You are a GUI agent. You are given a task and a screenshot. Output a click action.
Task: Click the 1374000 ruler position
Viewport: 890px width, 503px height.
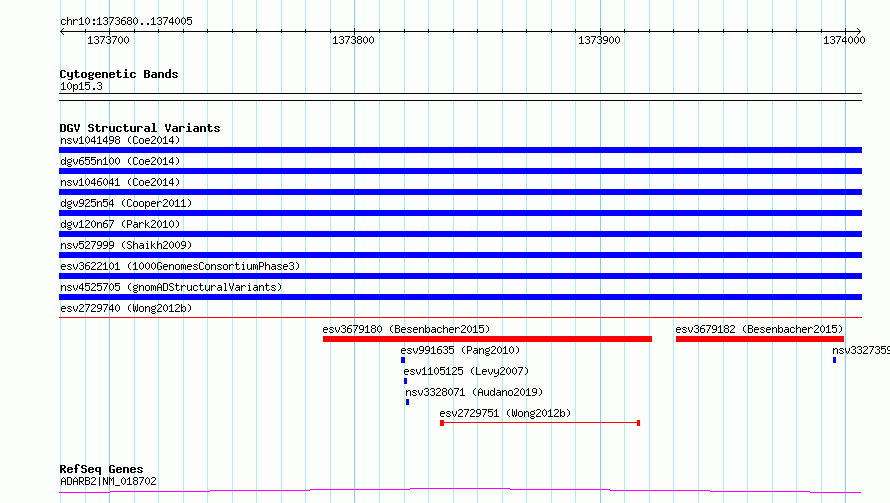point(844,40)
